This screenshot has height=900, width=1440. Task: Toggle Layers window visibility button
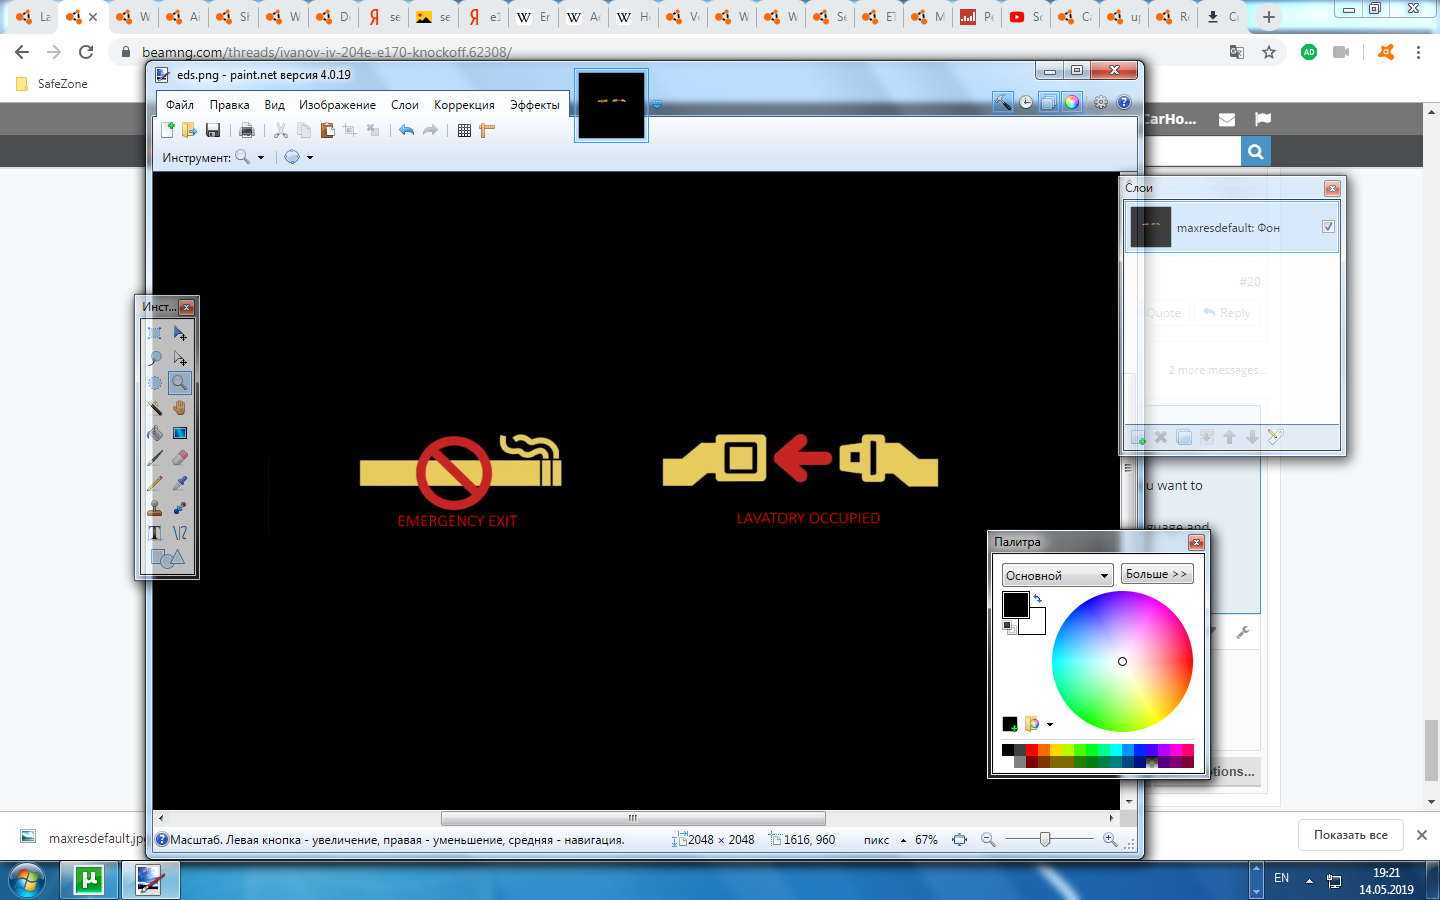[1048, 102]
